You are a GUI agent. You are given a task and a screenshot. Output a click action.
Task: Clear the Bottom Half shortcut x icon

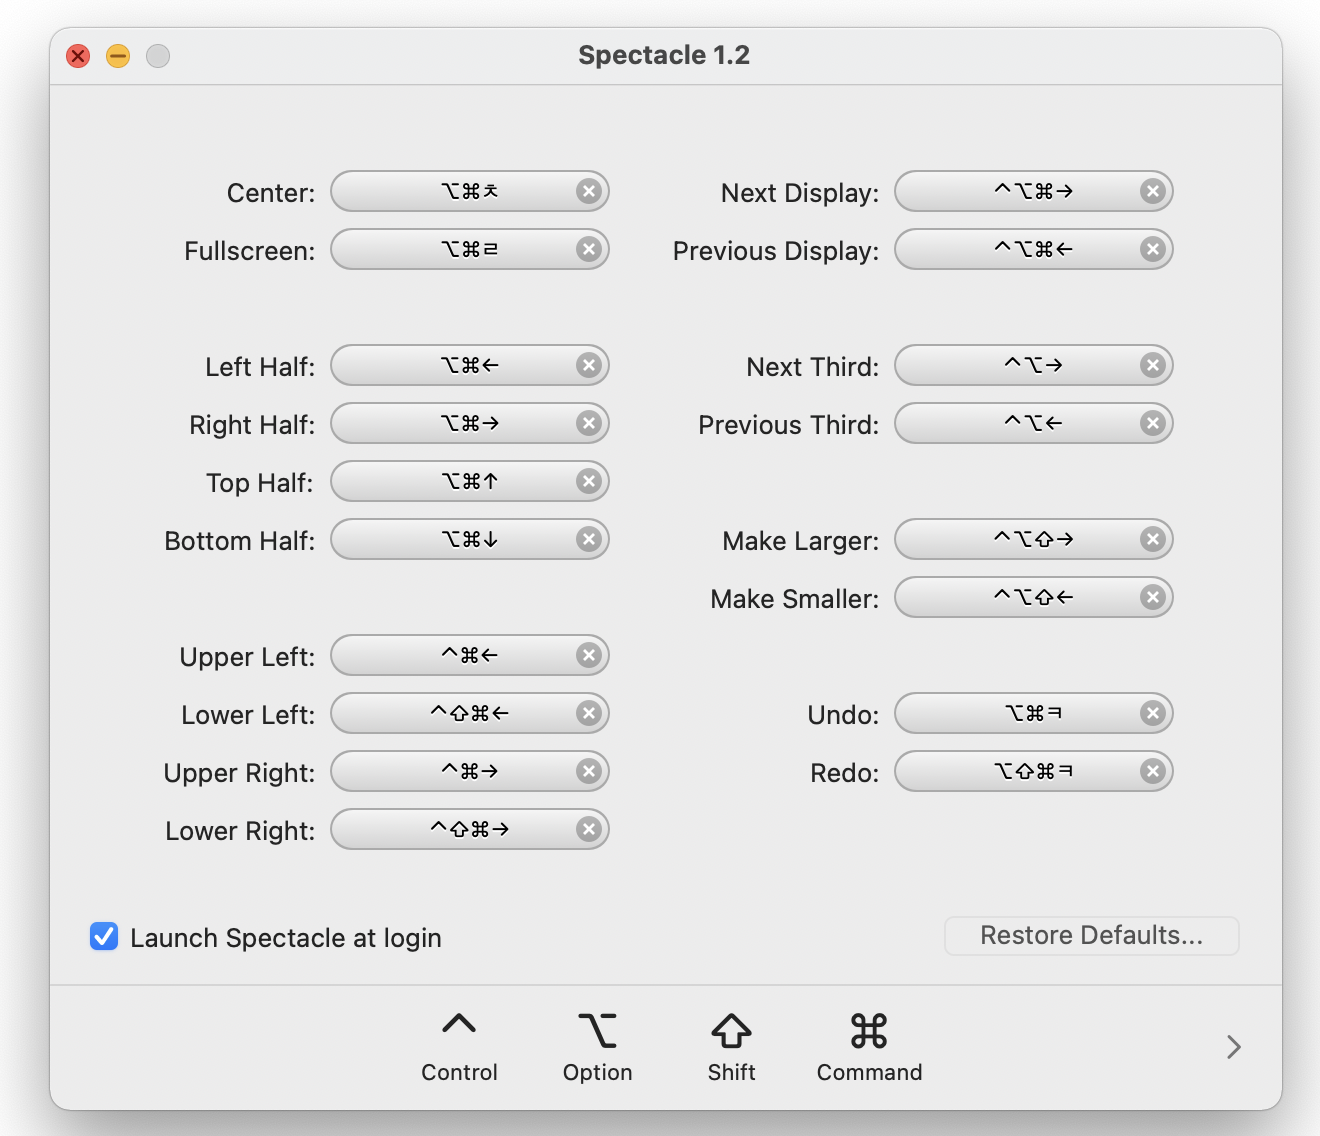point(589,539)
